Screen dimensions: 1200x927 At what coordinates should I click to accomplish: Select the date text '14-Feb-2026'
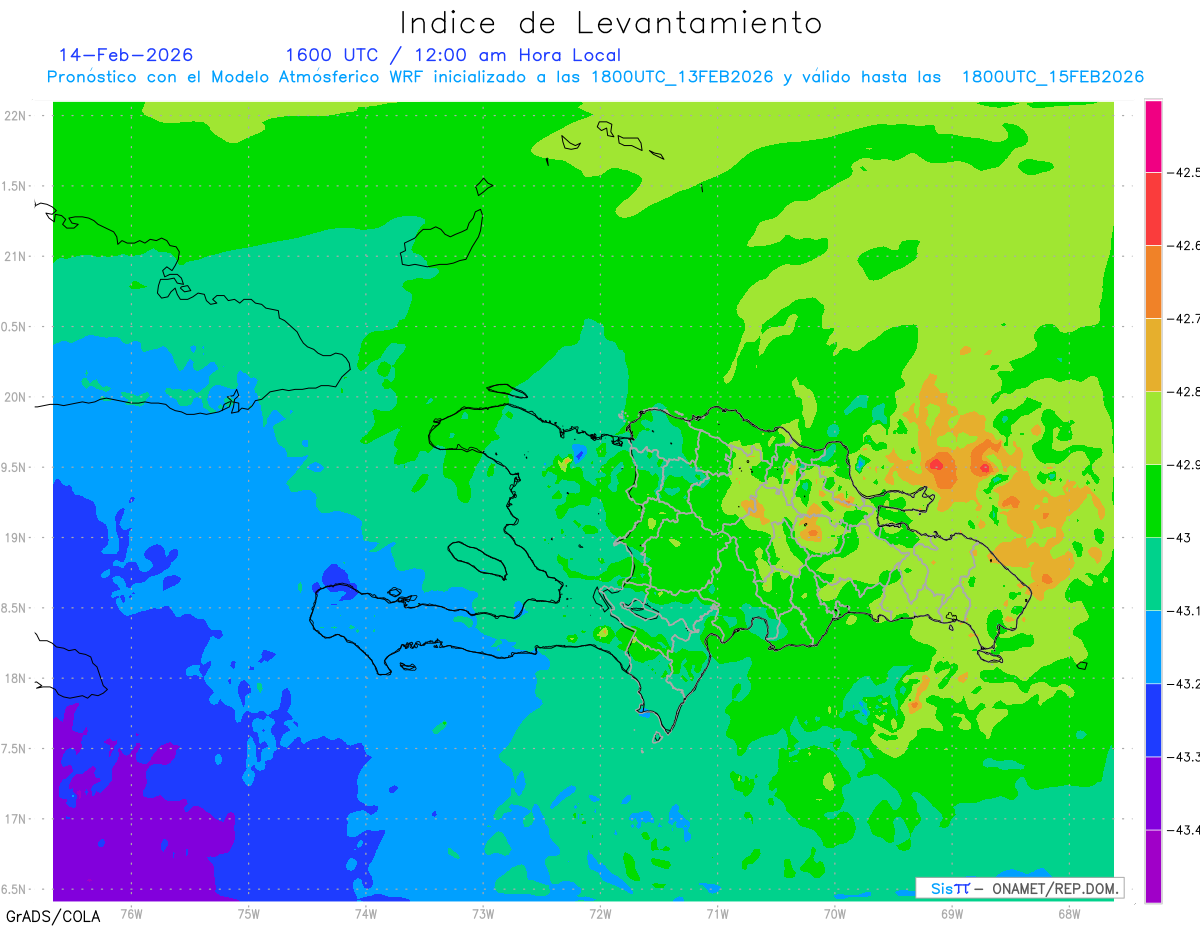[126, 55]
